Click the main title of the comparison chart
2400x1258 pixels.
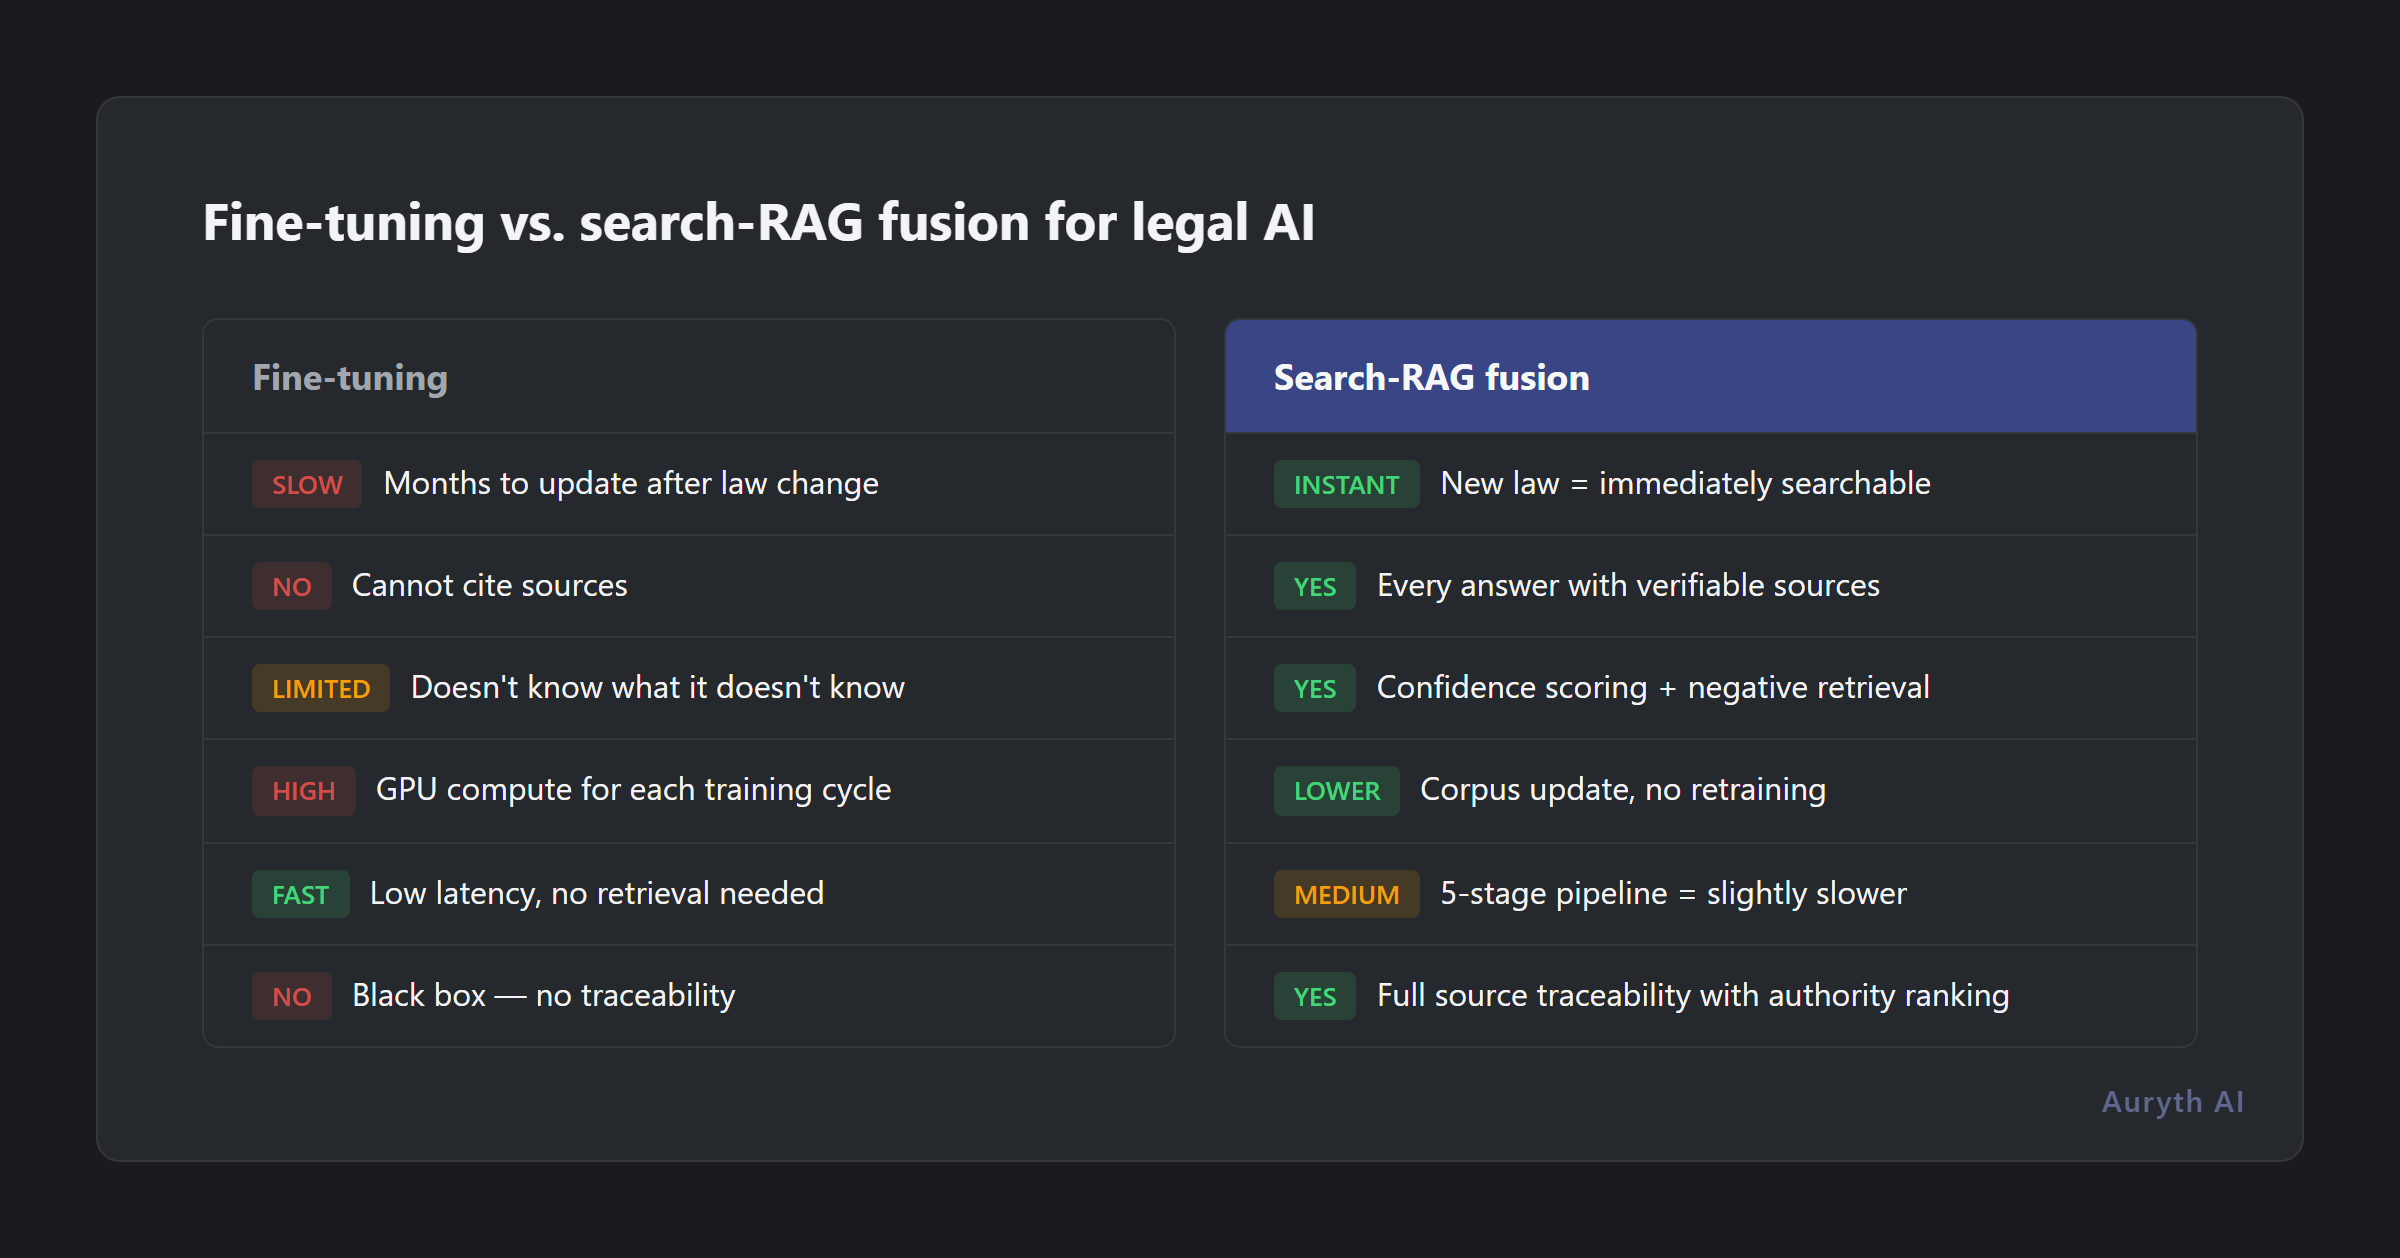point(758,222)
